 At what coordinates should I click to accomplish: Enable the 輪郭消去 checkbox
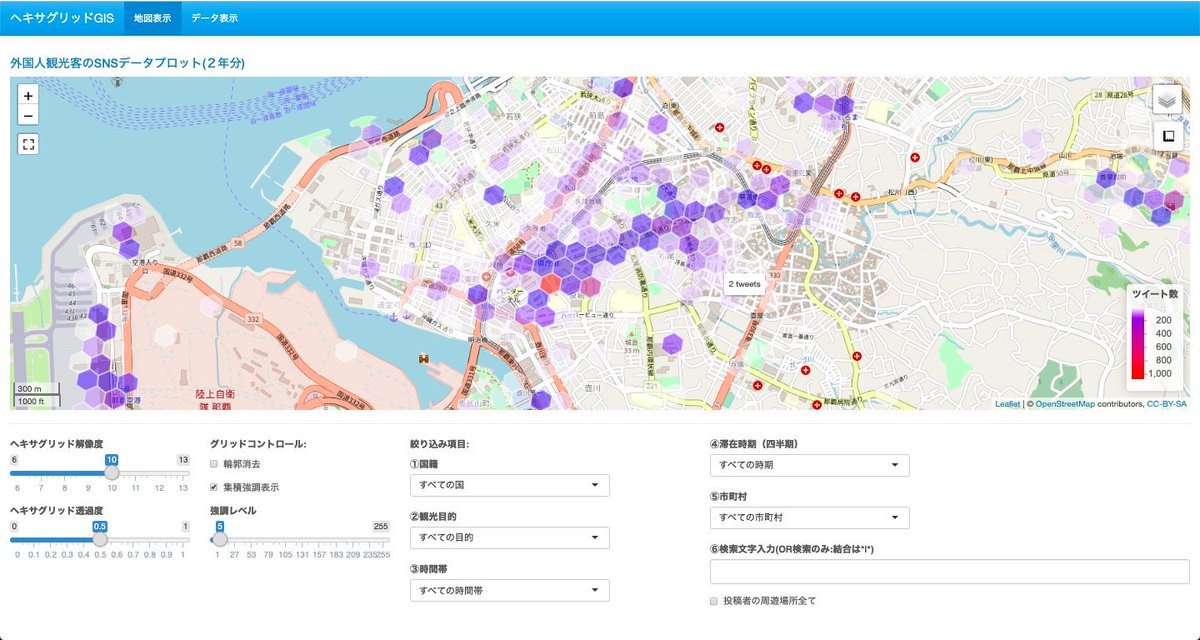(214, 464)
